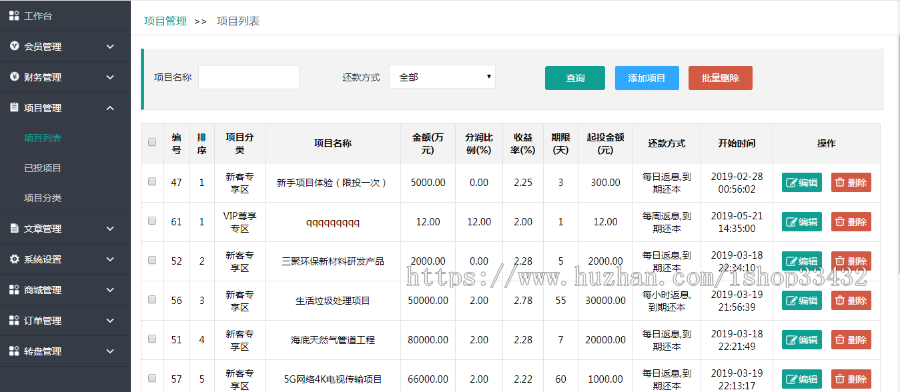Click edit pencil icon for project 51
This screenshot has height=392, width=900.
791,340
